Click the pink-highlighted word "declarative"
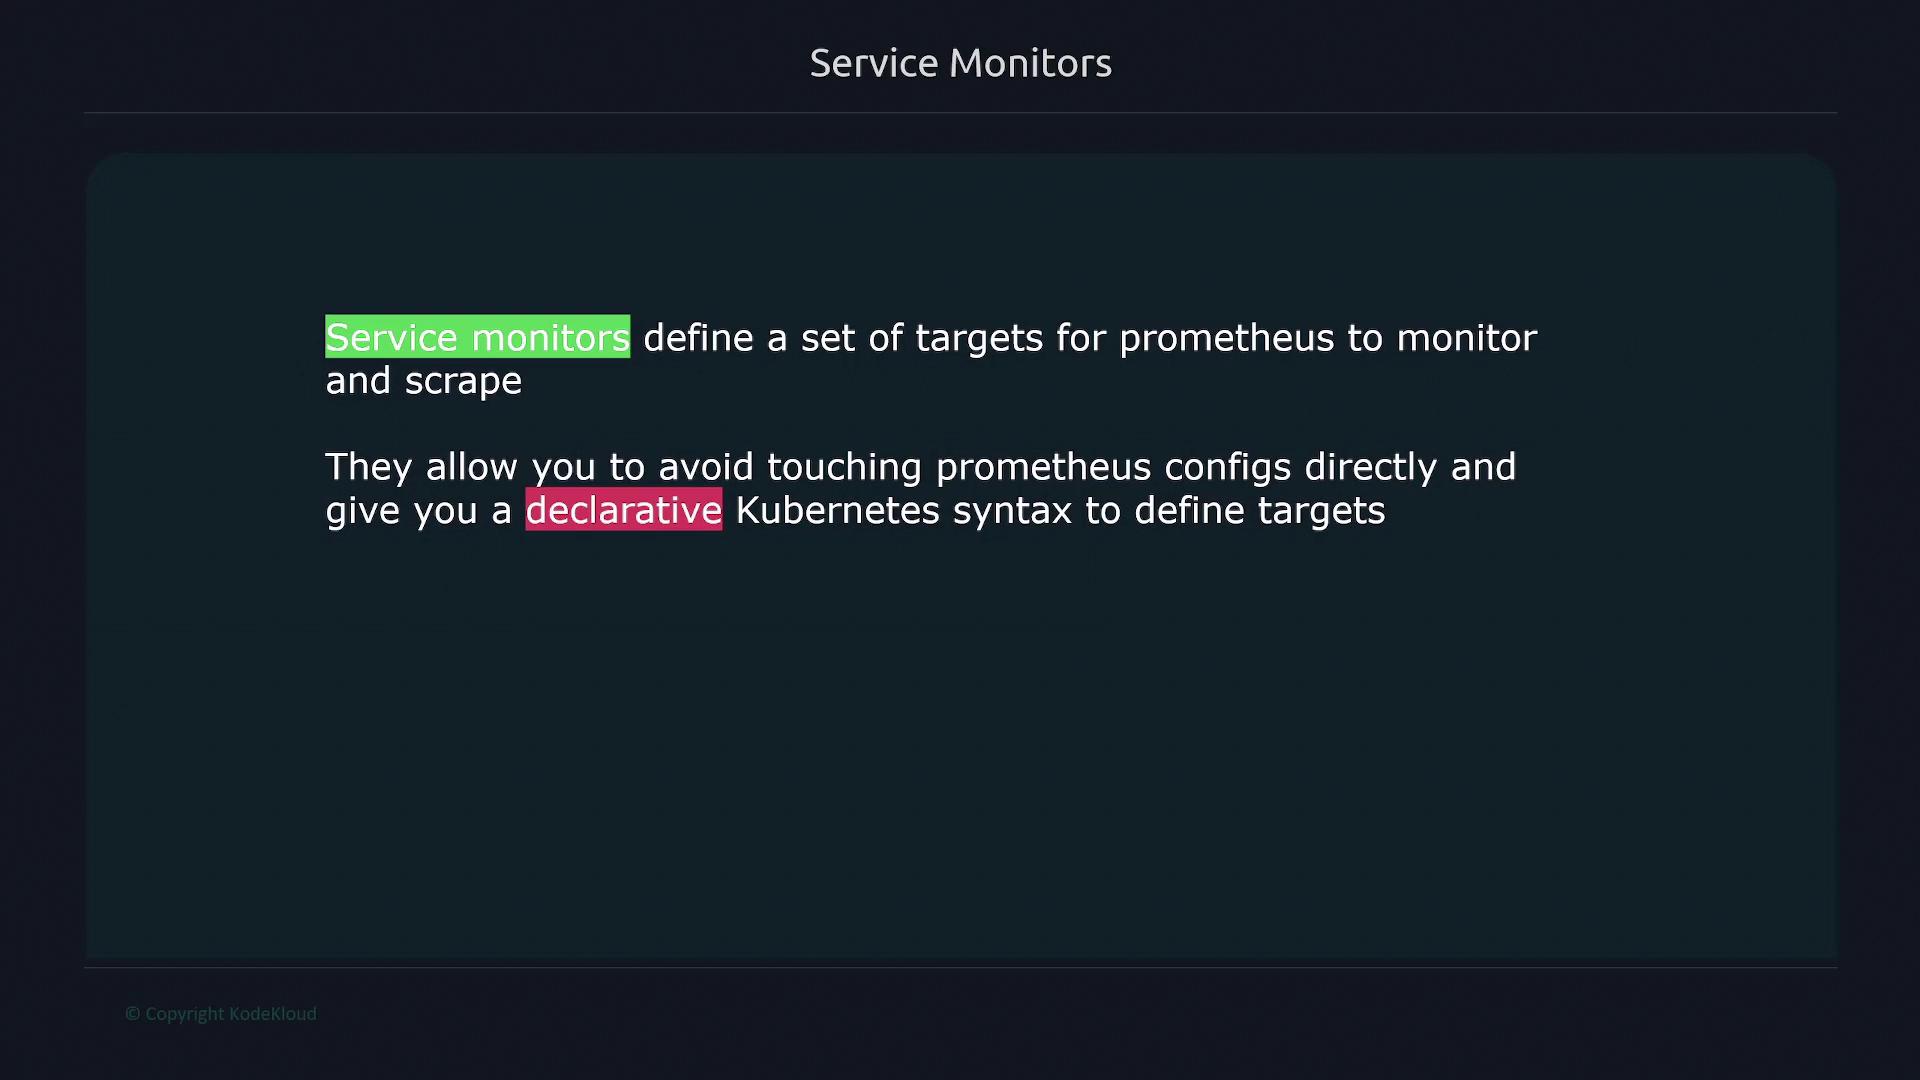The image size is (1920, 1080). pos(623,510)
